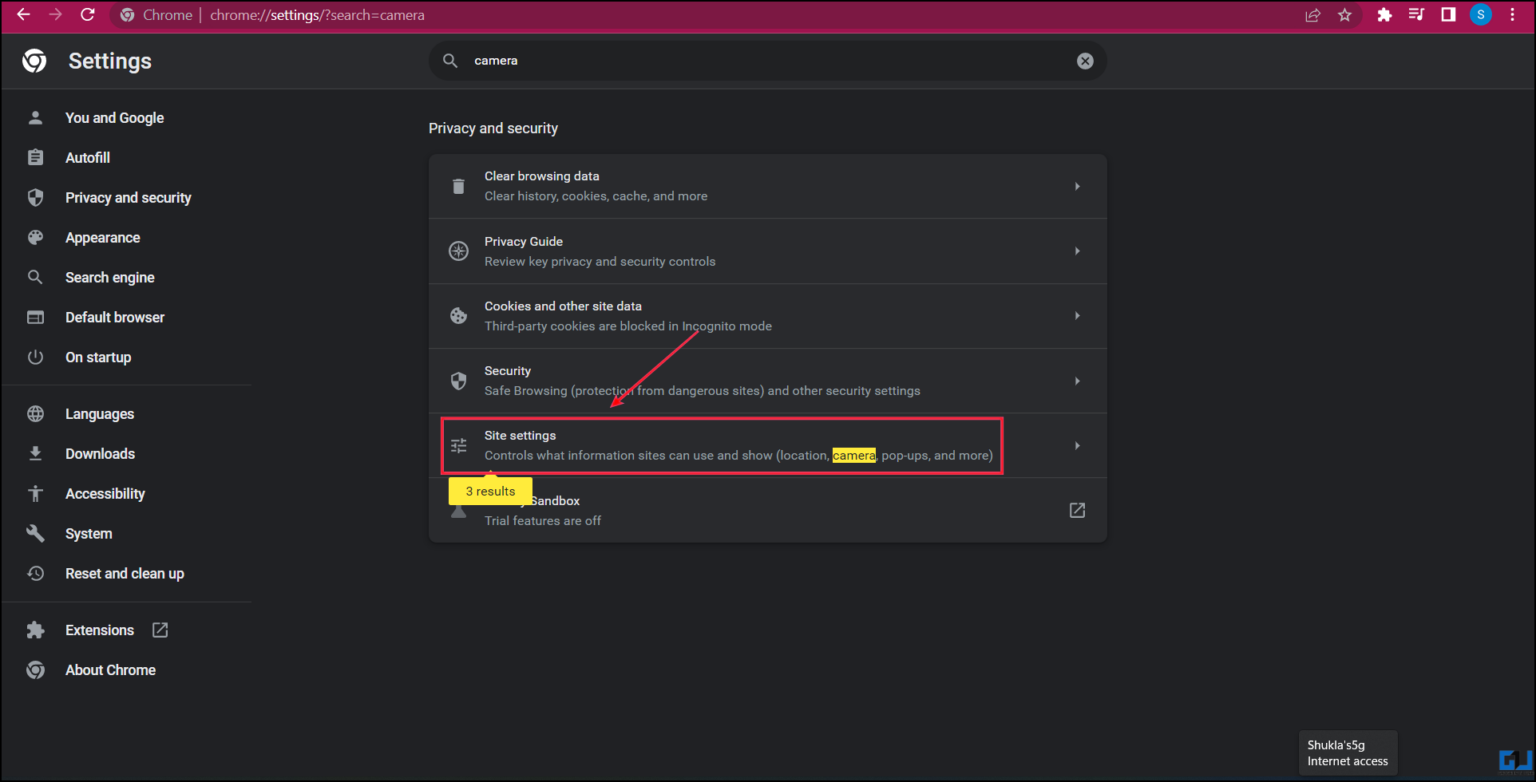
Task: Click the settings search field
Action: tap(760, 61)
